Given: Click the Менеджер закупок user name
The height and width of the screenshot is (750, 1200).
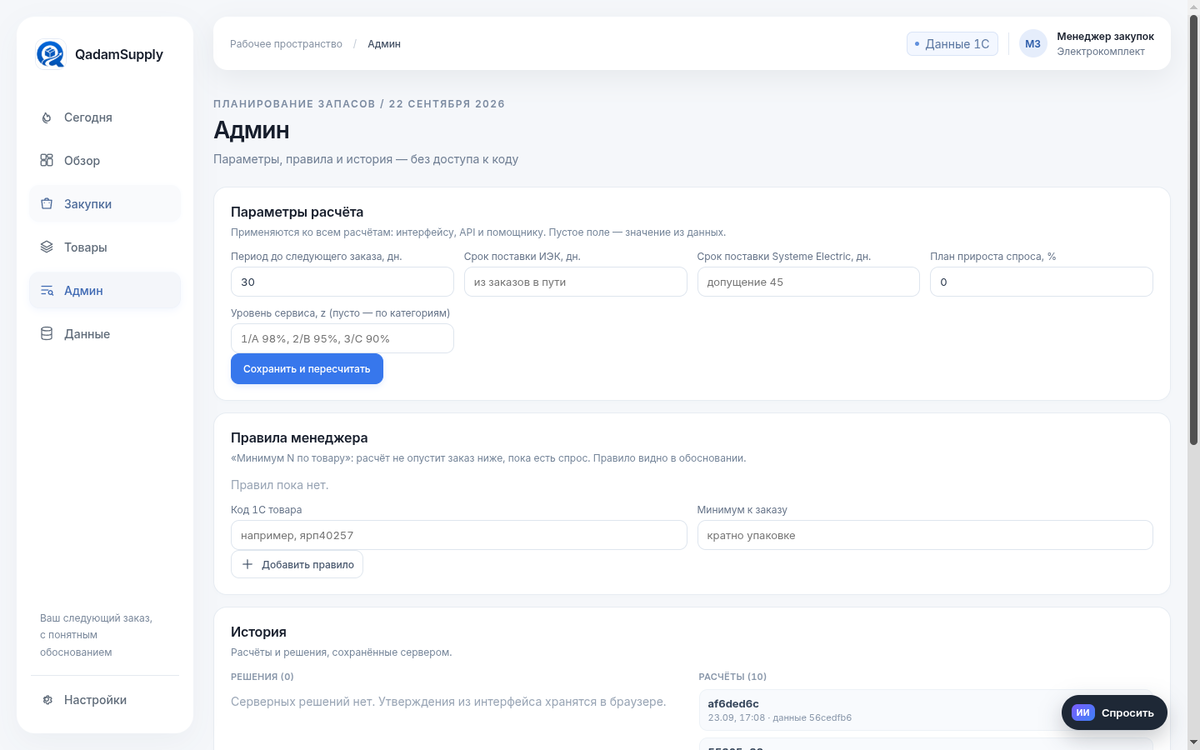Looking at the screenshot, I should click(x=1105, y=36).
